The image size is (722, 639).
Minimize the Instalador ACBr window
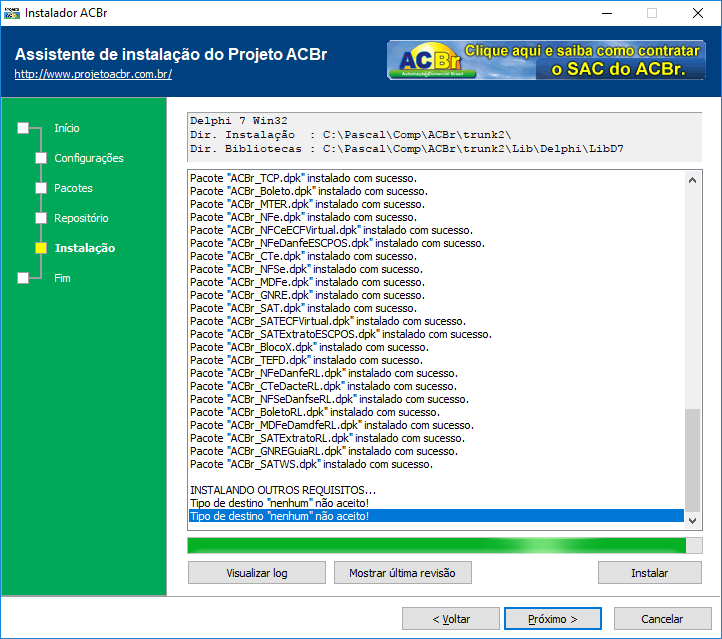607,13
